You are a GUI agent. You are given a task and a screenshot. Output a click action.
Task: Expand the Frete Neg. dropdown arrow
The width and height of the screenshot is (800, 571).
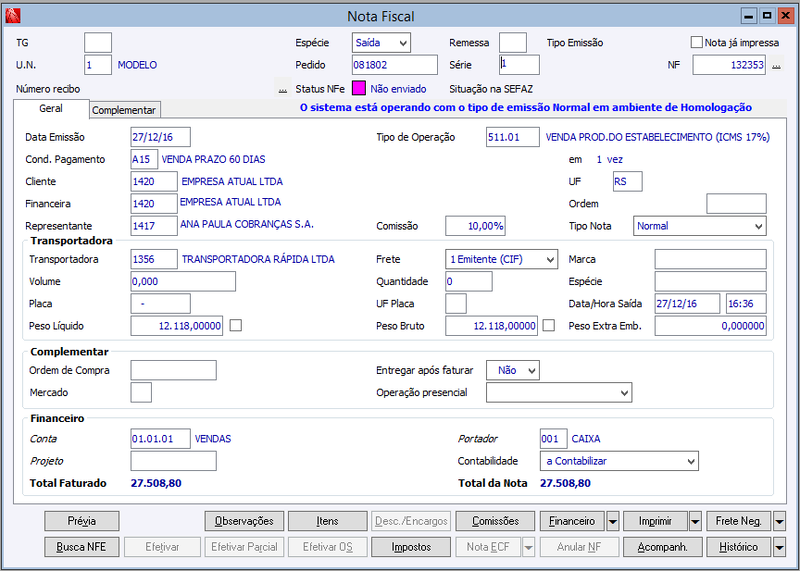pyautogui.click(x=779, y=522)
